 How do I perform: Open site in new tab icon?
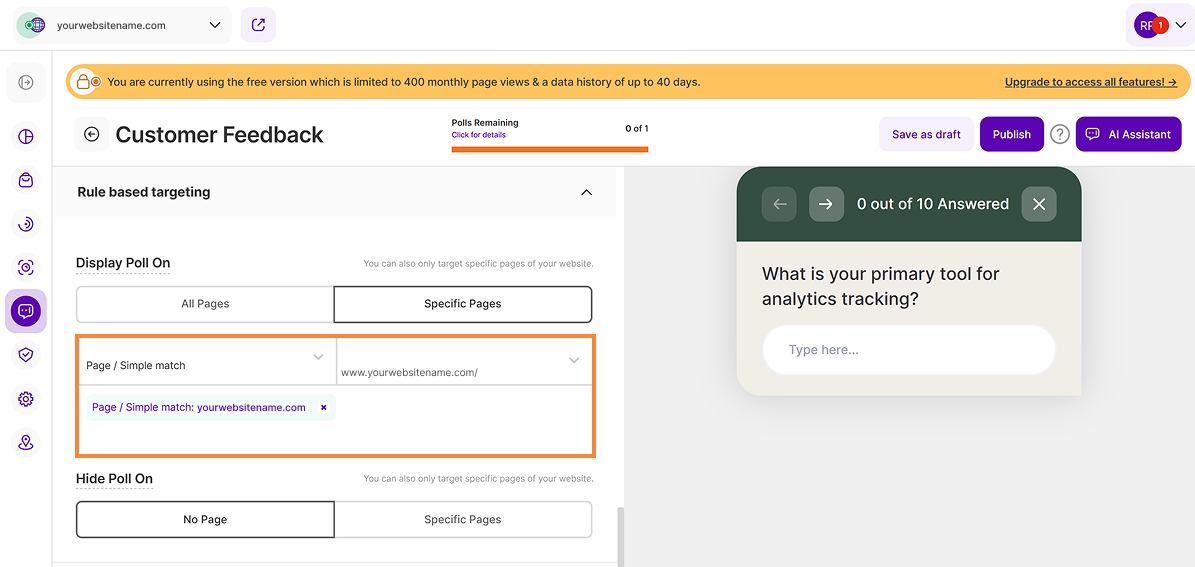[258, 25]
